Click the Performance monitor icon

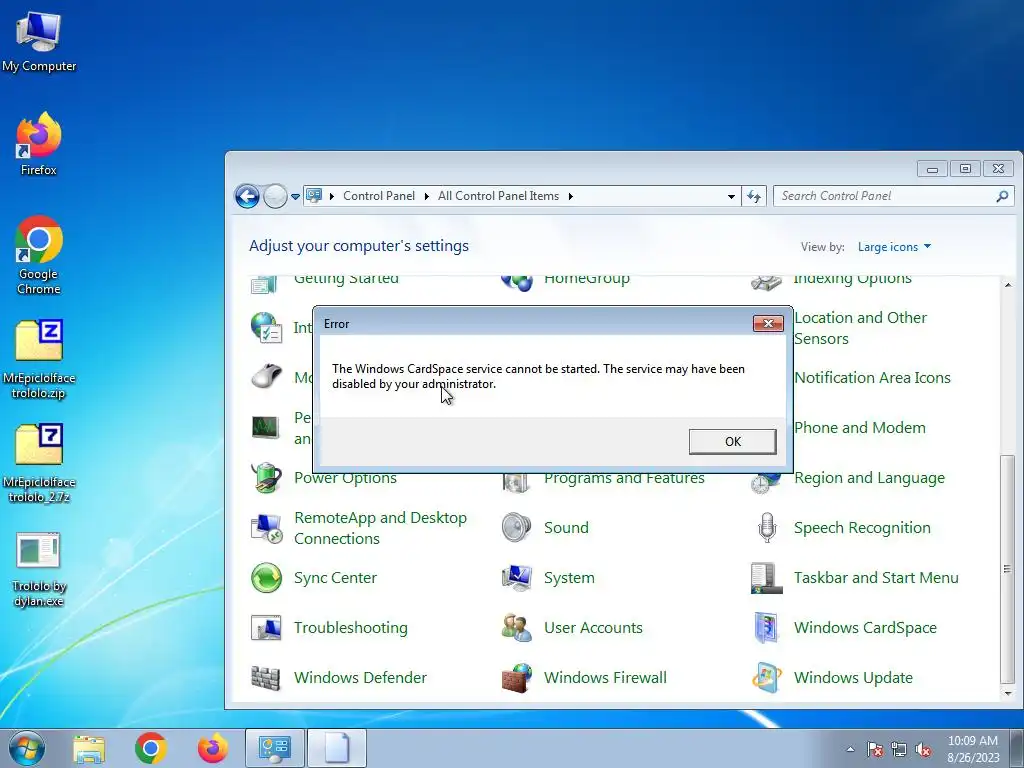[266, 428]
